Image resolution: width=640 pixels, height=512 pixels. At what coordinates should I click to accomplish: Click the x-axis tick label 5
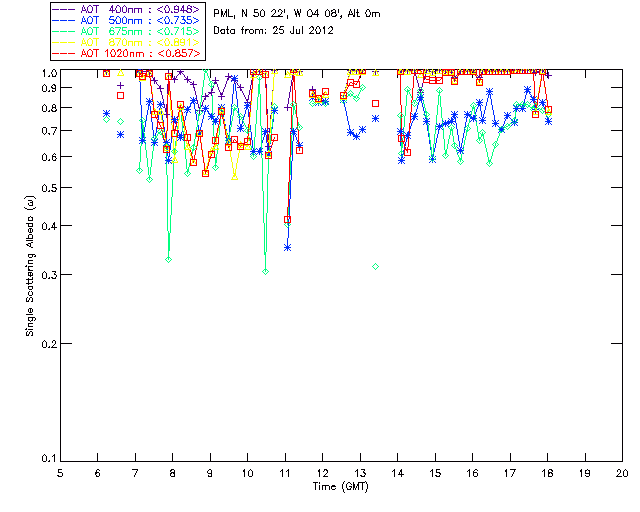pyautogui.click(x=61, y=472)
